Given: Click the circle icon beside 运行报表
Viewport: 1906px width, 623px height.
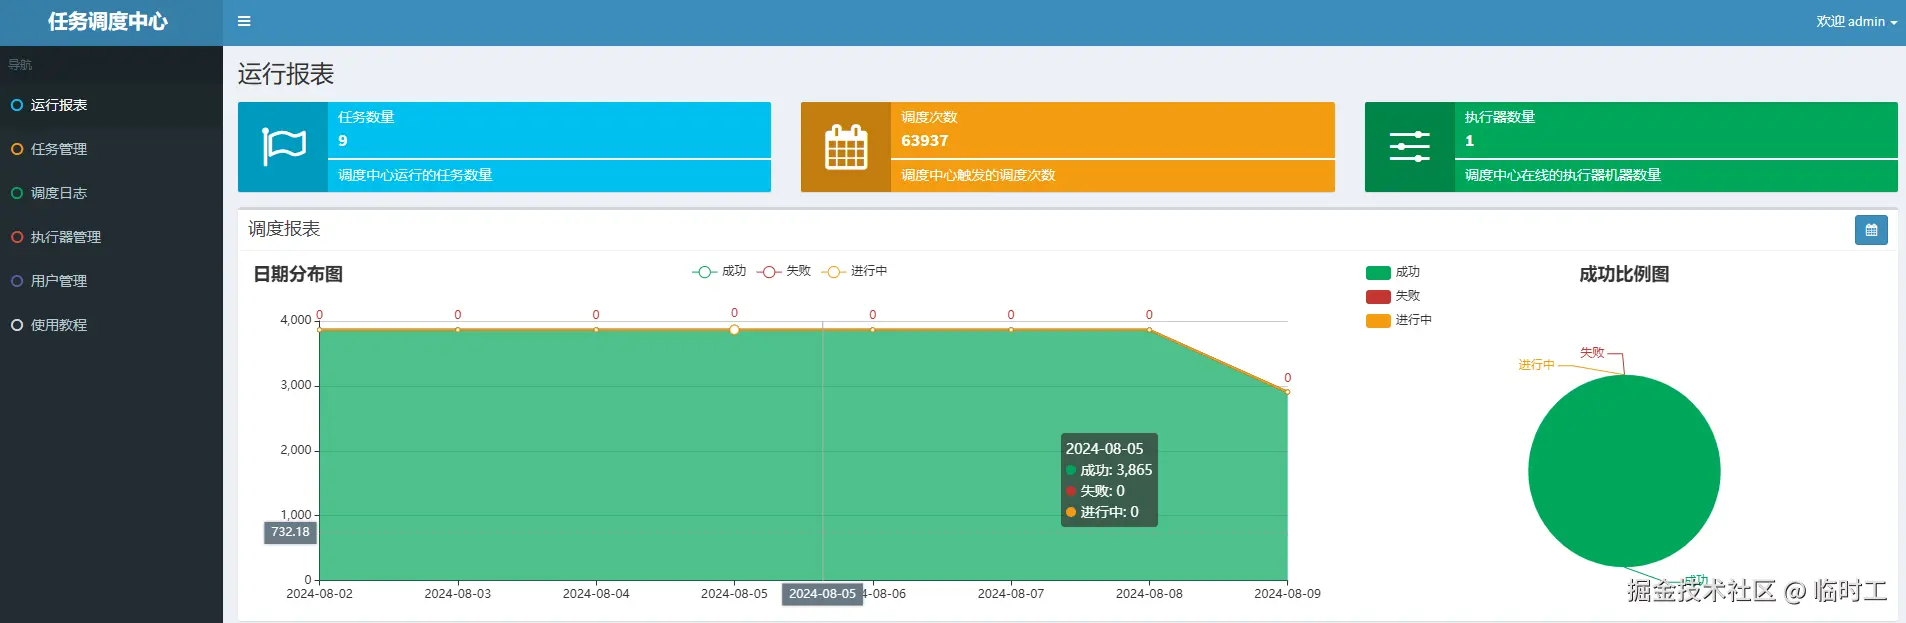Looking at the screenshot, I should [17, 105].
